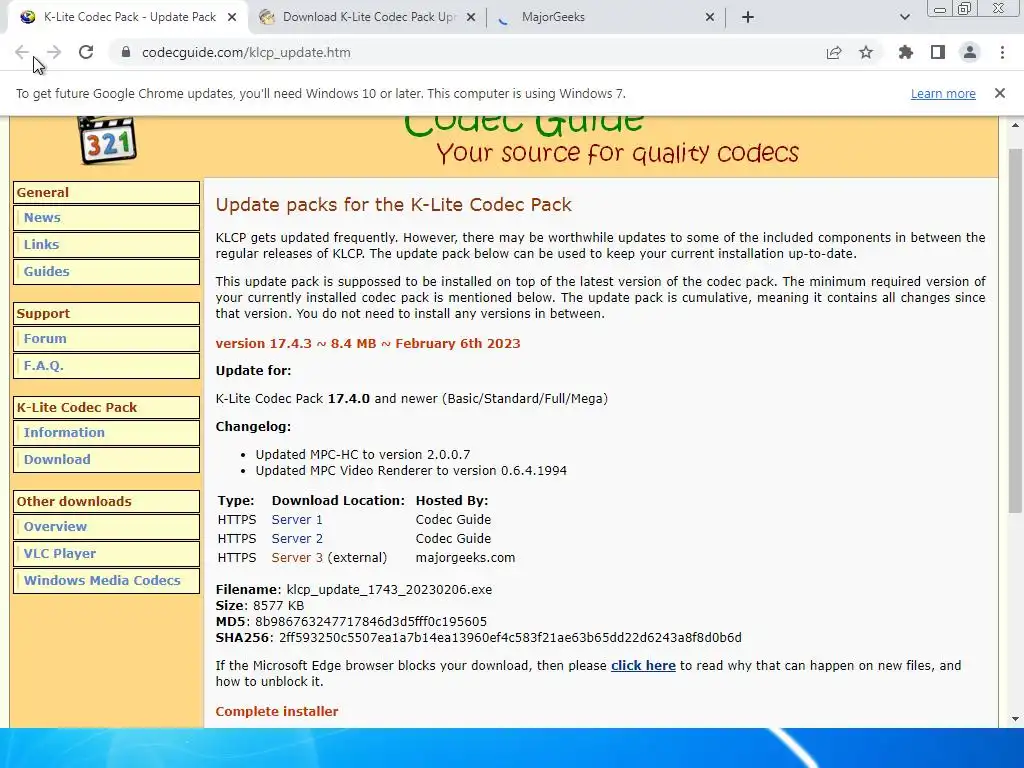The width and height of the screenshot is (1024, 768).
Task: Click the page scrollbar thumb
Action: click(1015, 330)
